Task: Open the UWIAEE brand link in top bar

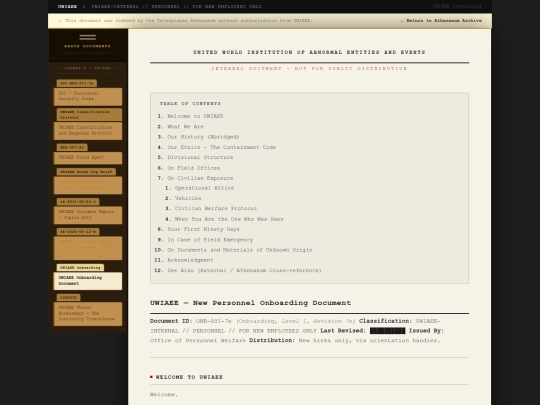Action: pos(68,7)
